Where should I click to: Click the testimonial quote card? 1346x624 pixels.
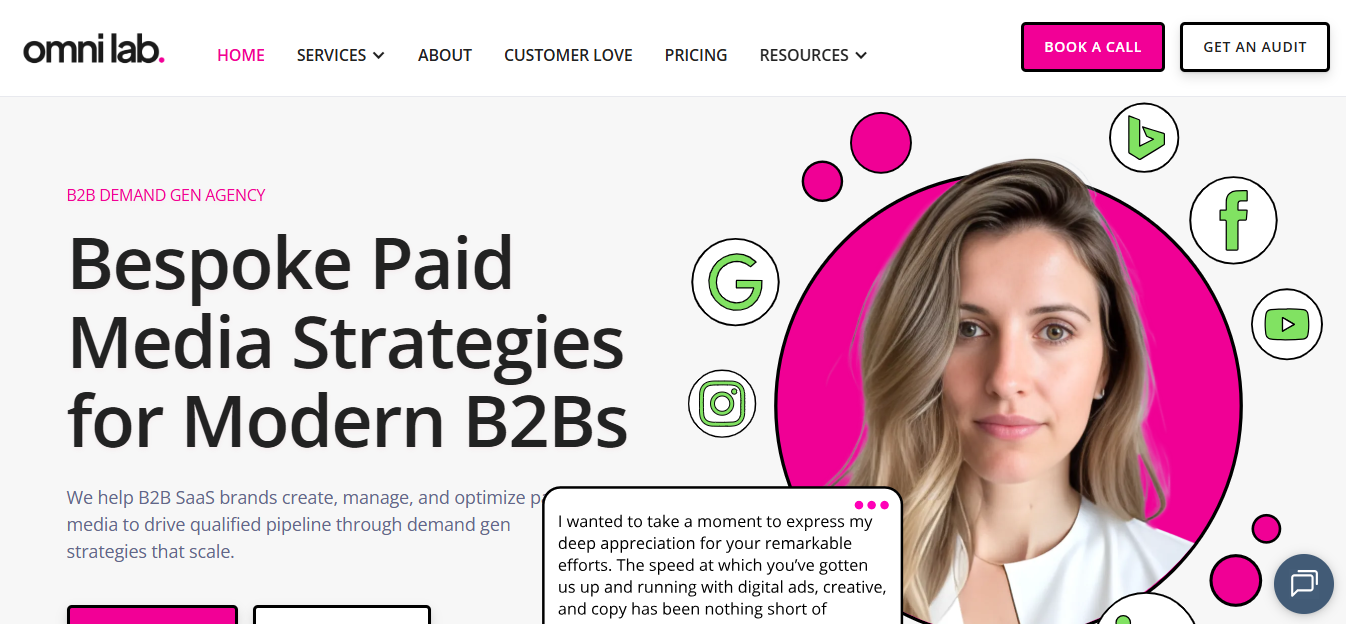click(722, 556)
